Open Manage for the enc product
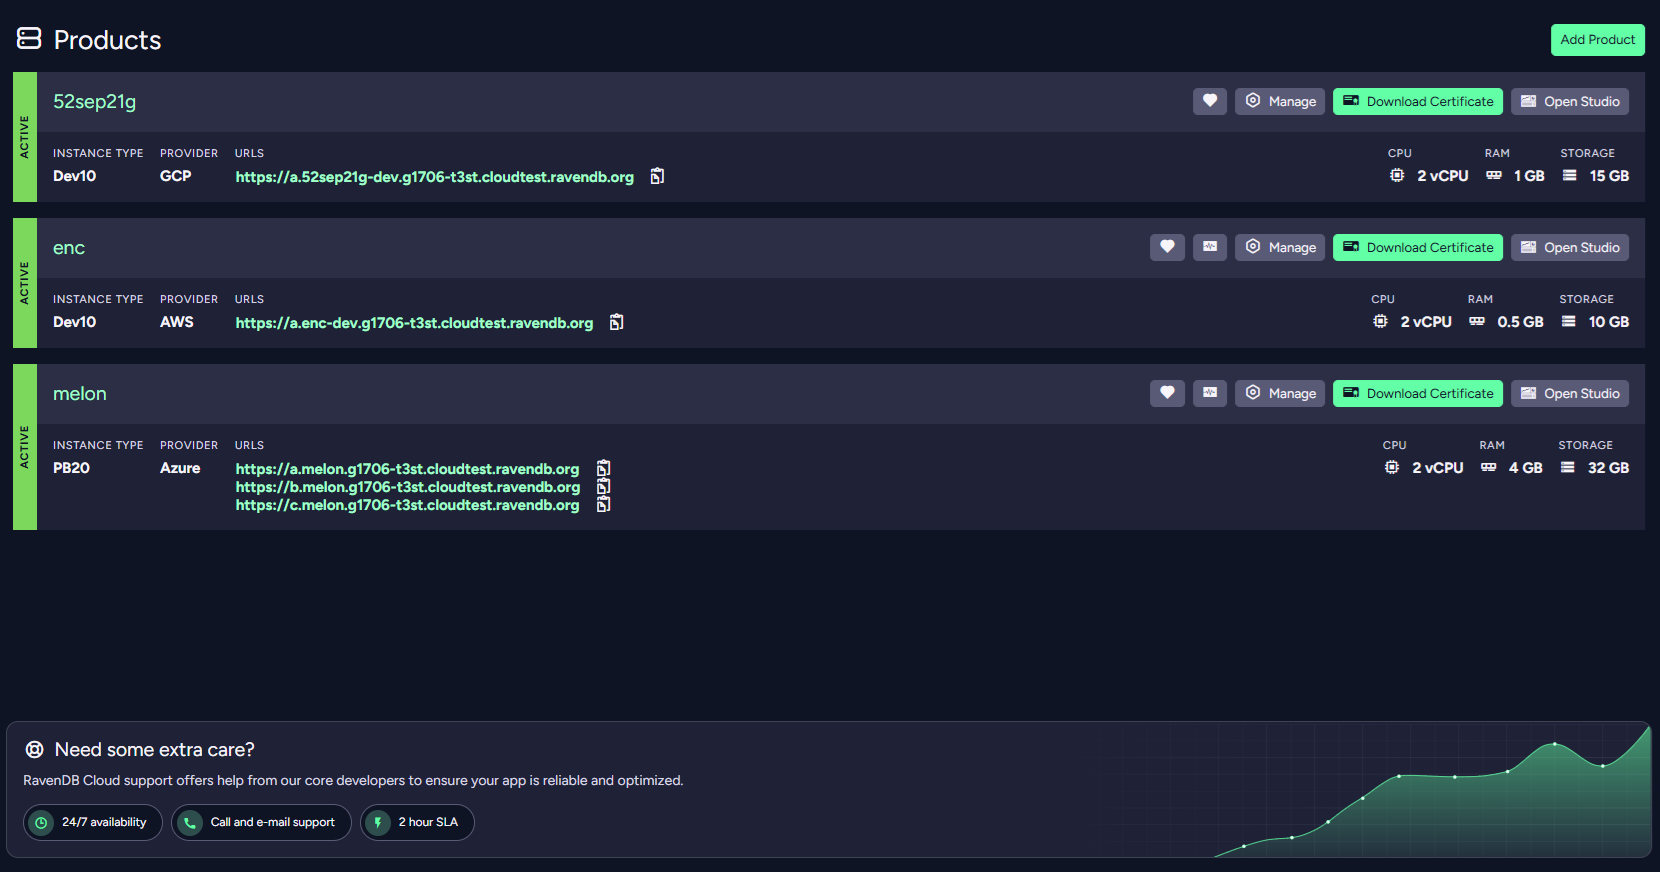Viewport: 1660px width, 872px height. pos(1281,247)
